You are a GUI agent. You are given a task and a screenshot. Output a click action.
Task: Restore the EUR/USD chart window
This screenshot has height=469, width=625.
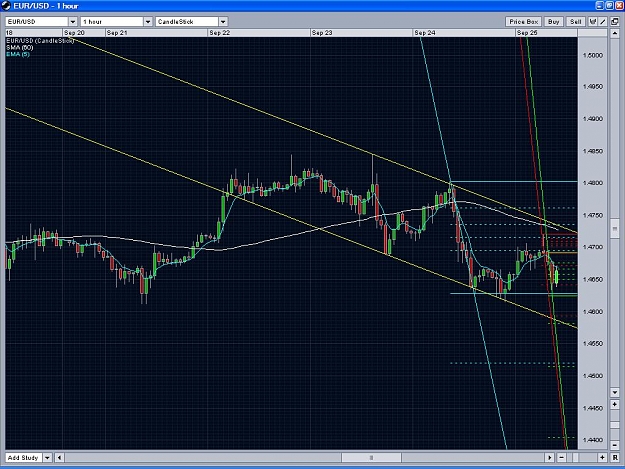coord(609,6)
